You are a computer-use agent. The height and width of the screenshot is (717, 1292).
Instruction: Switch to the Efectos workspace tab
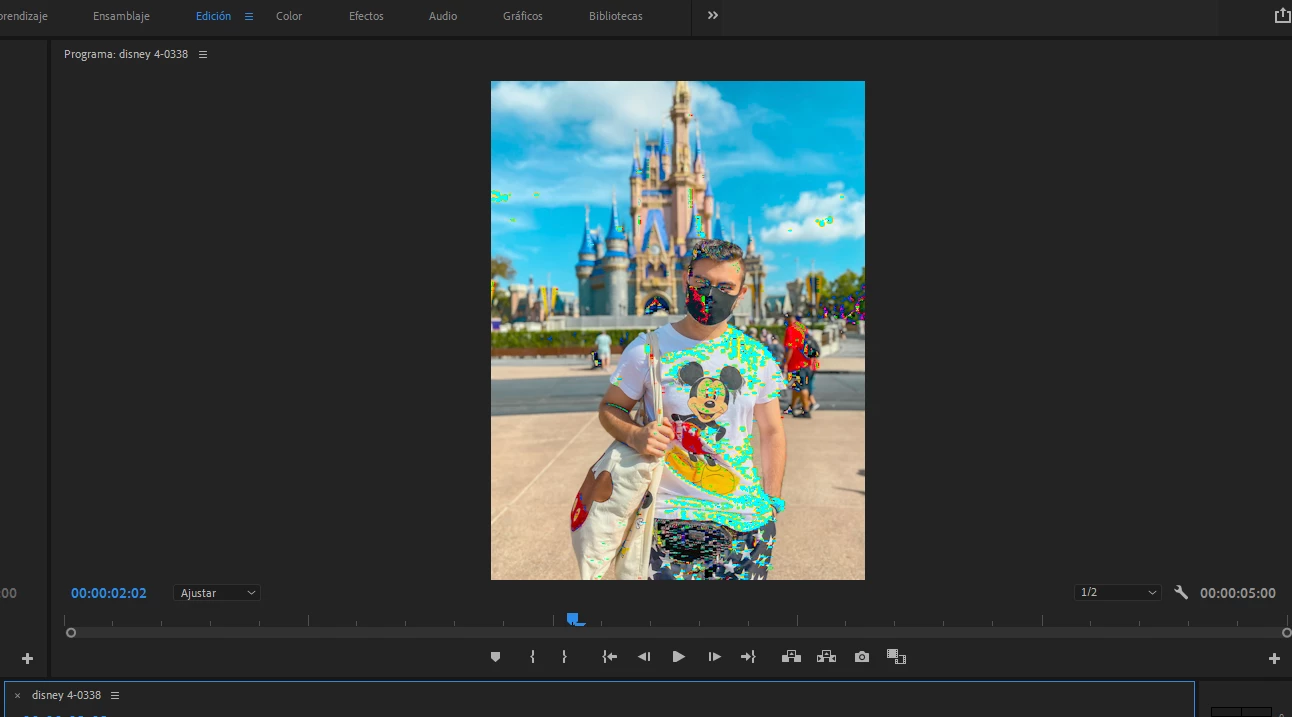[x=366, y=16]
